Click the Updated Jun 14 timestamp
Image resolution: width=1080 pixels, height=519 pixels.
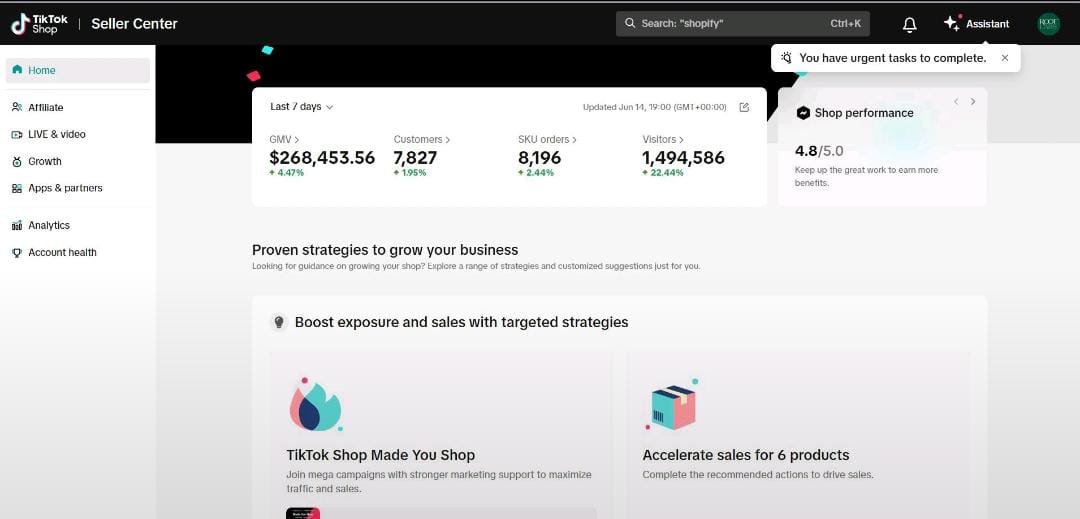pyautogui.click(x=654, y=107)
